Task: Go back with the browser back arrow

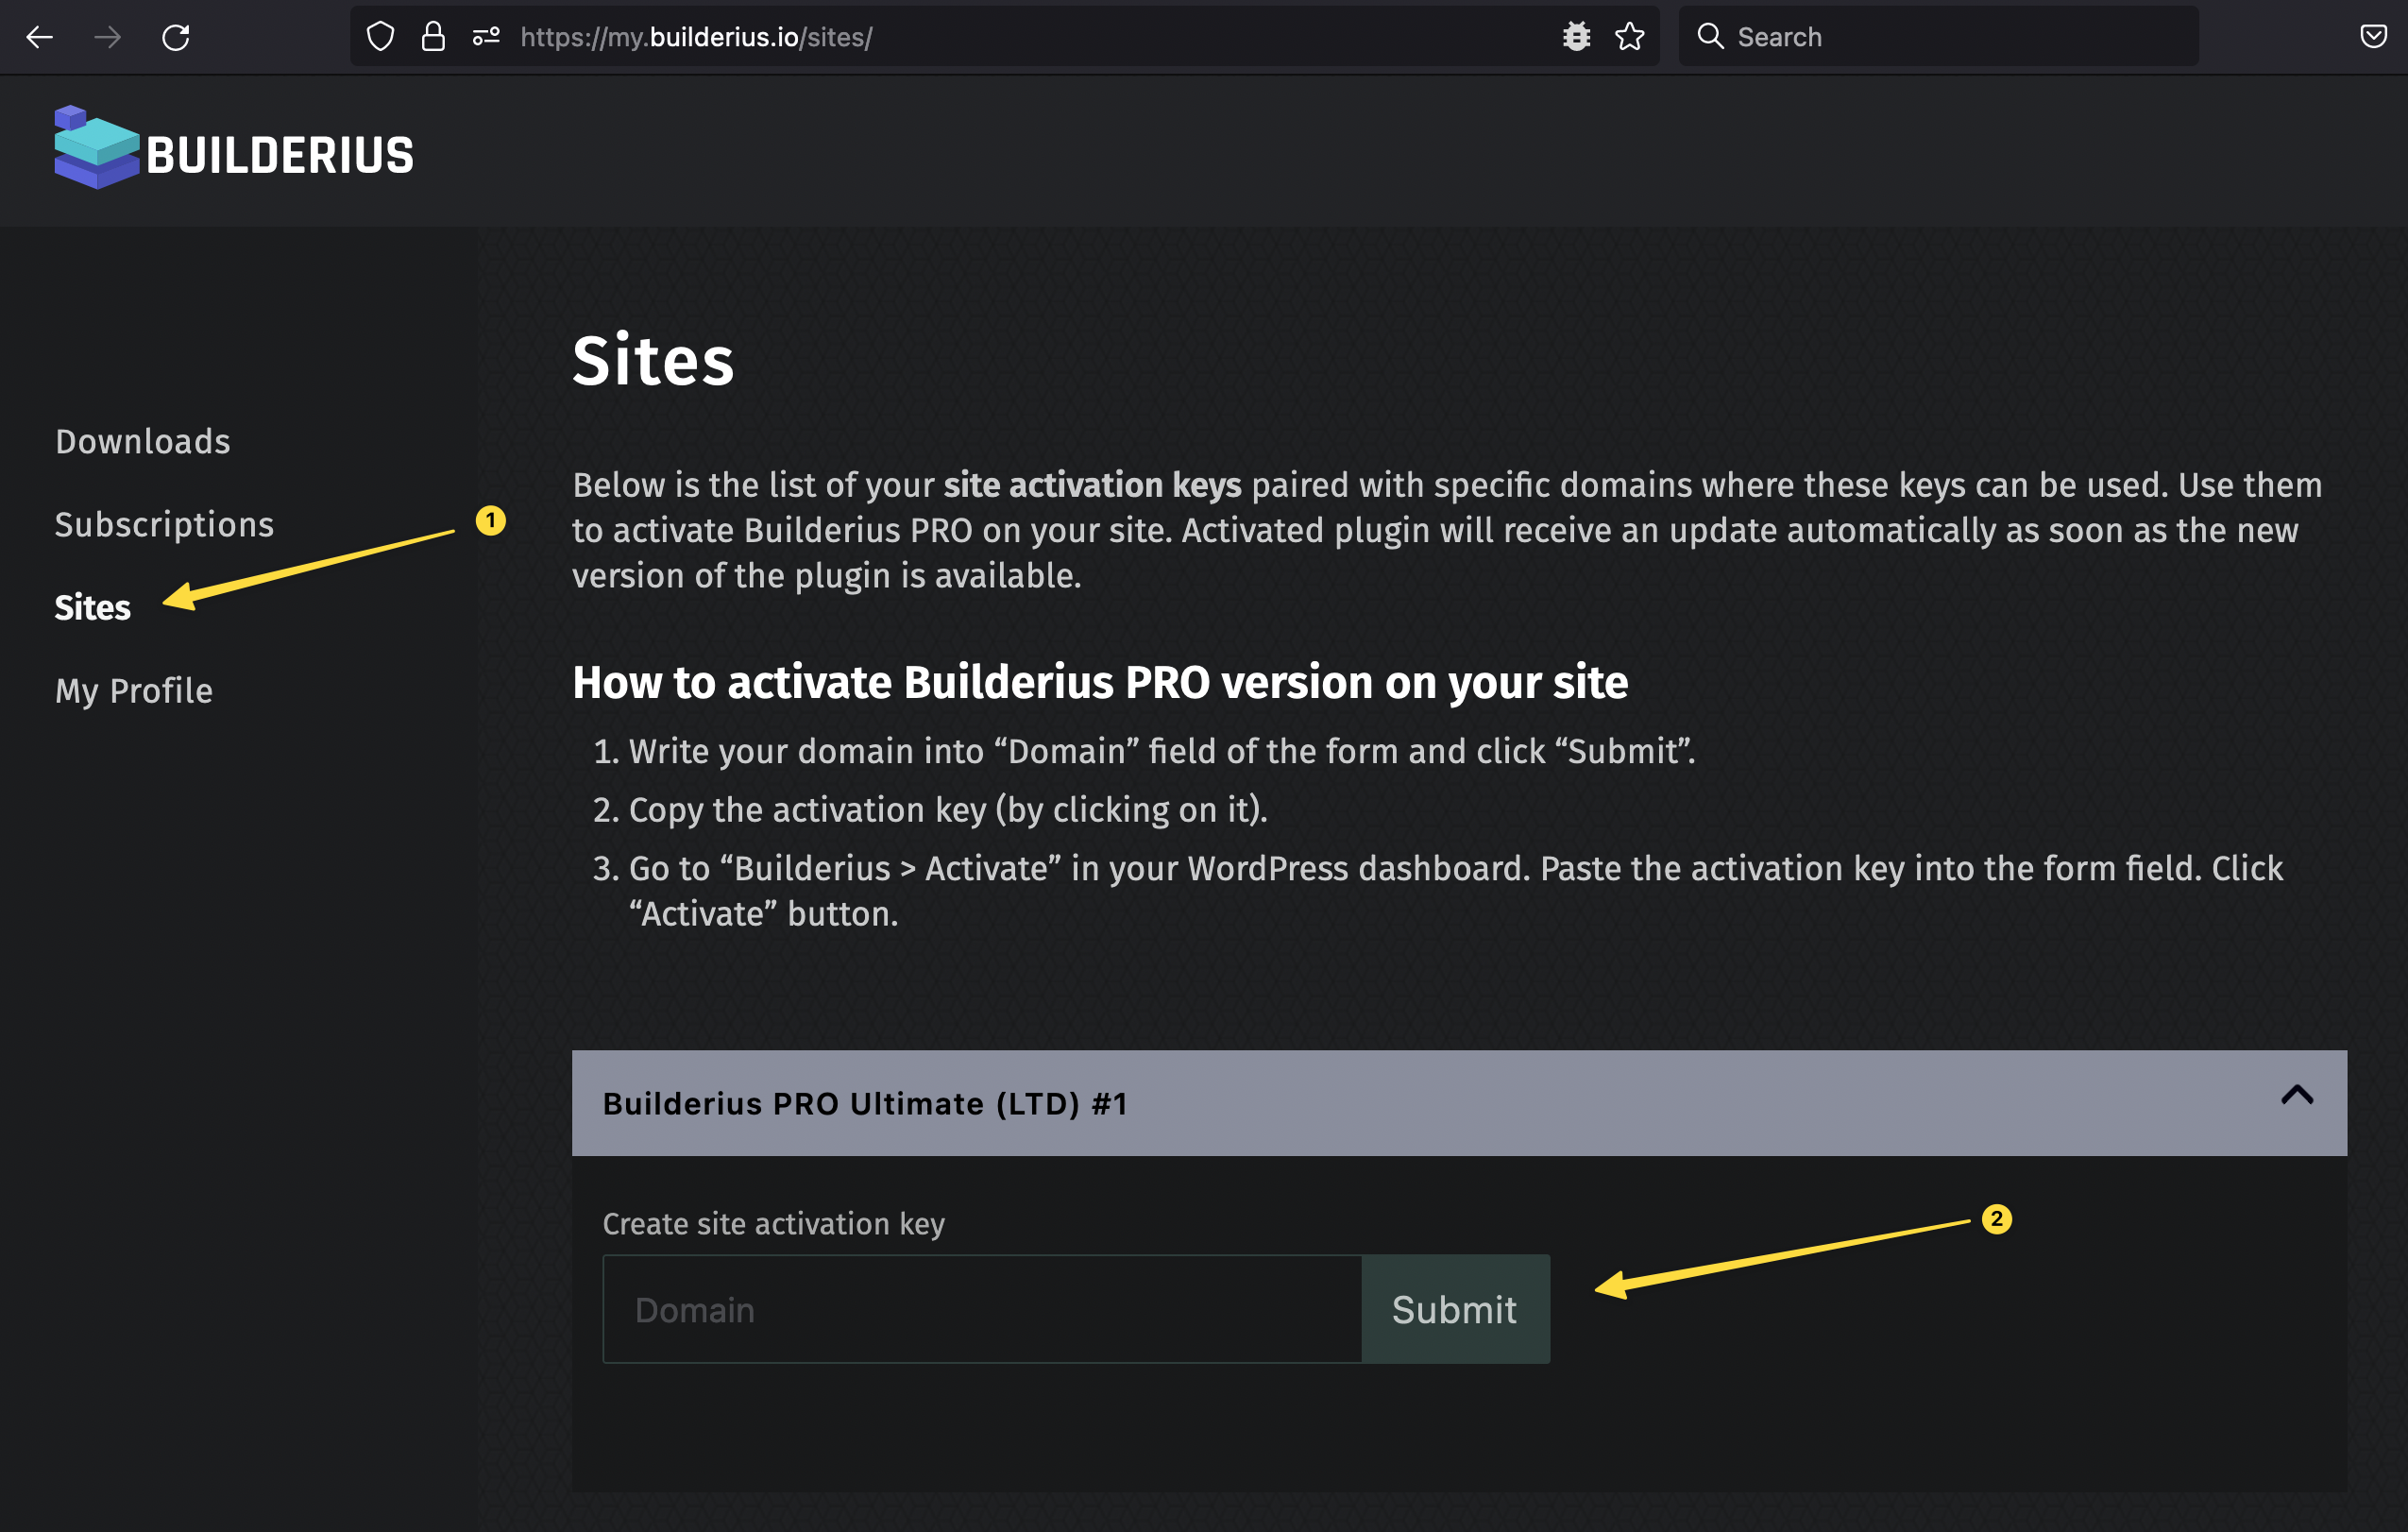Action: click(x=40, y=37)
